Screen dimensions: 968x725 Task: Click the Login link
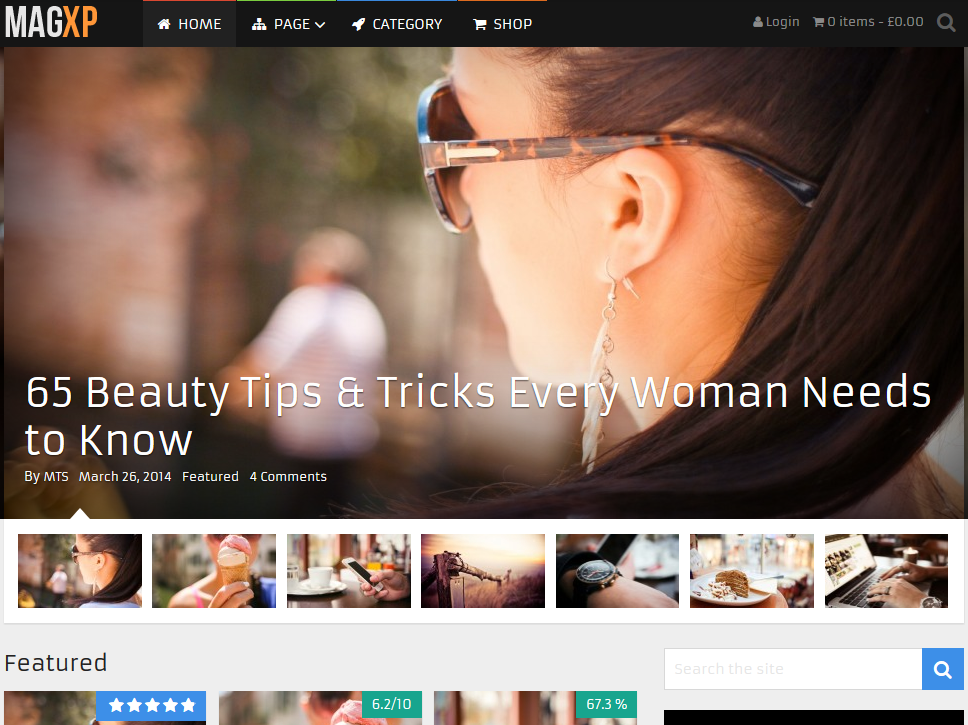[x=777, y=22]
